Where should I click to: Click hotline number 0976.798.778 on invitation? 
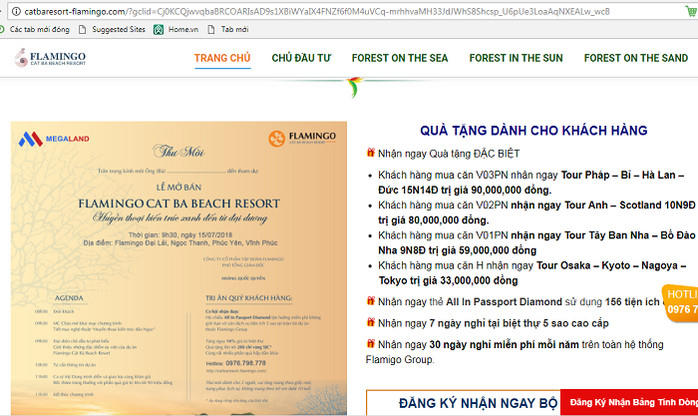tap(245, 363)
